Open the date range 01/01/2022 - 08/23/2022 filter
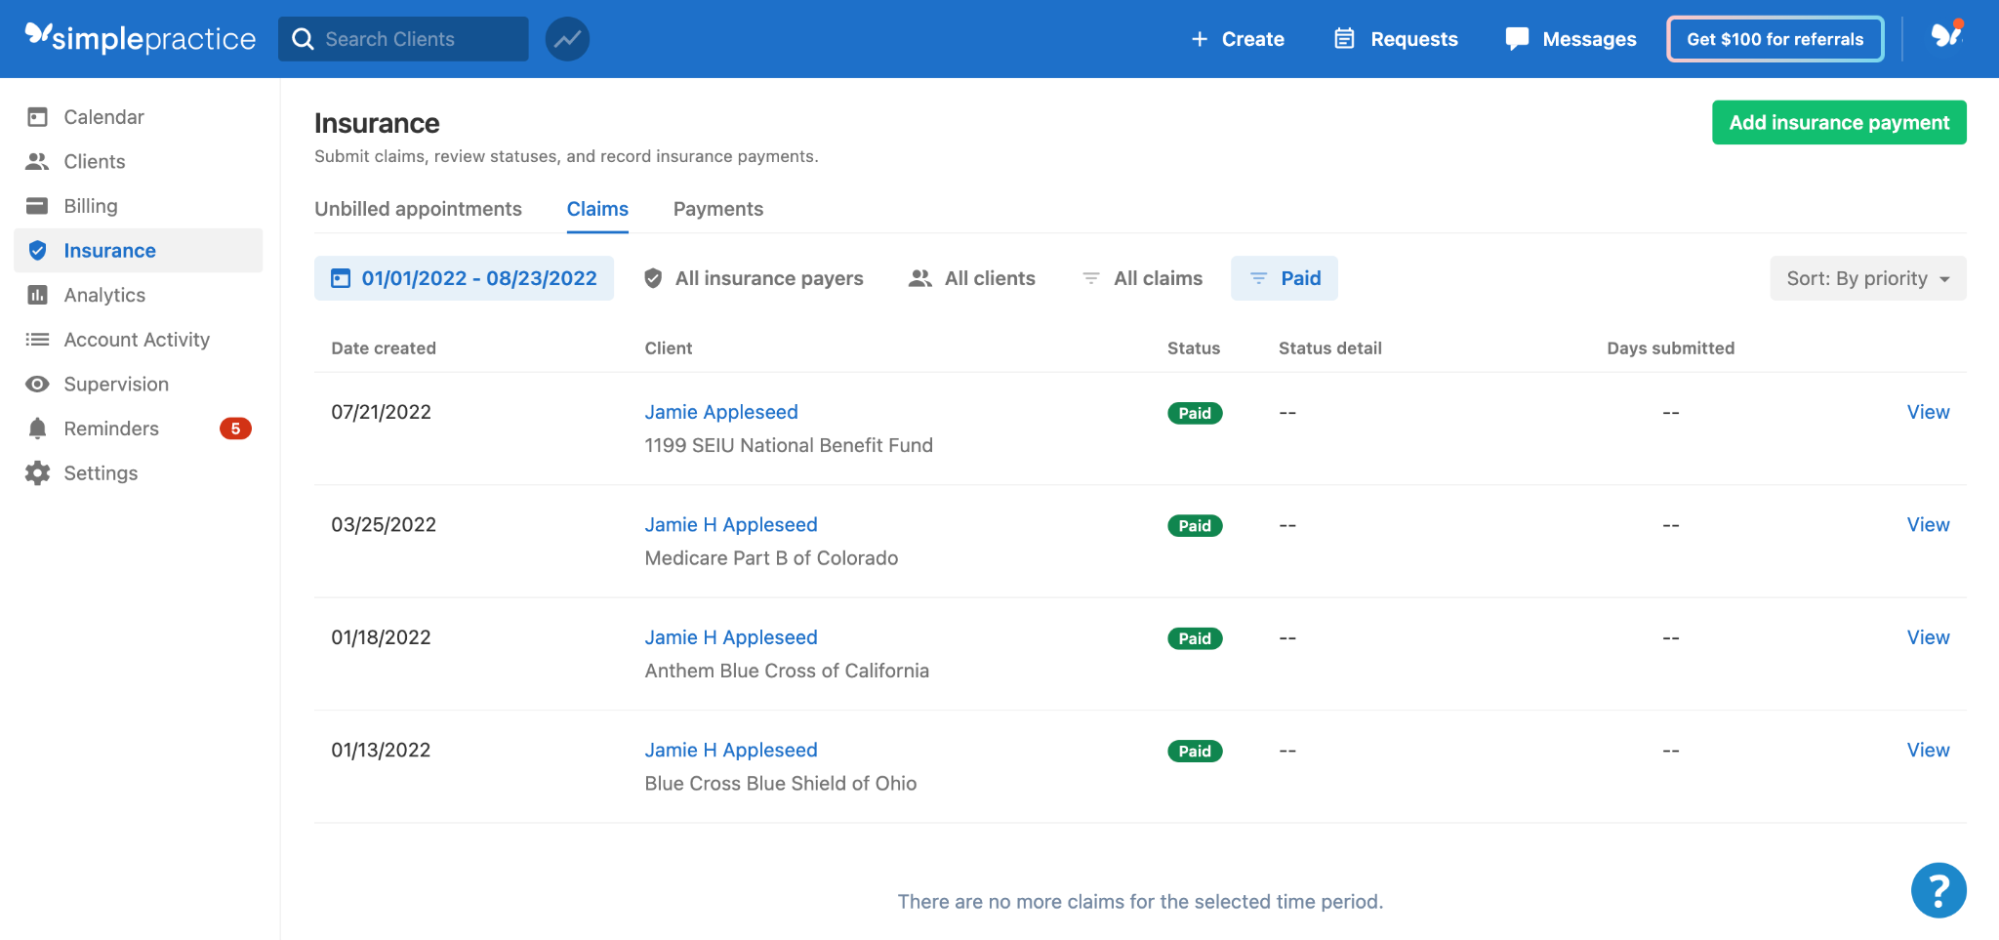 (x=464, y=278)
